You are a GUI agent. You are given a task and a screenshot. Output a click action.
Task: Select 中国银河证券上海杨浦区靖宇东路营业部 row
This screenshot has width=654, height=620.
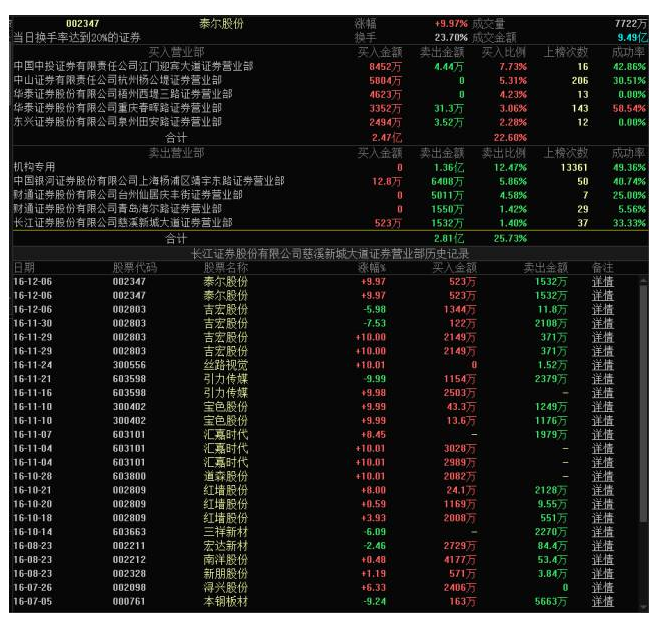pos(330,181)
